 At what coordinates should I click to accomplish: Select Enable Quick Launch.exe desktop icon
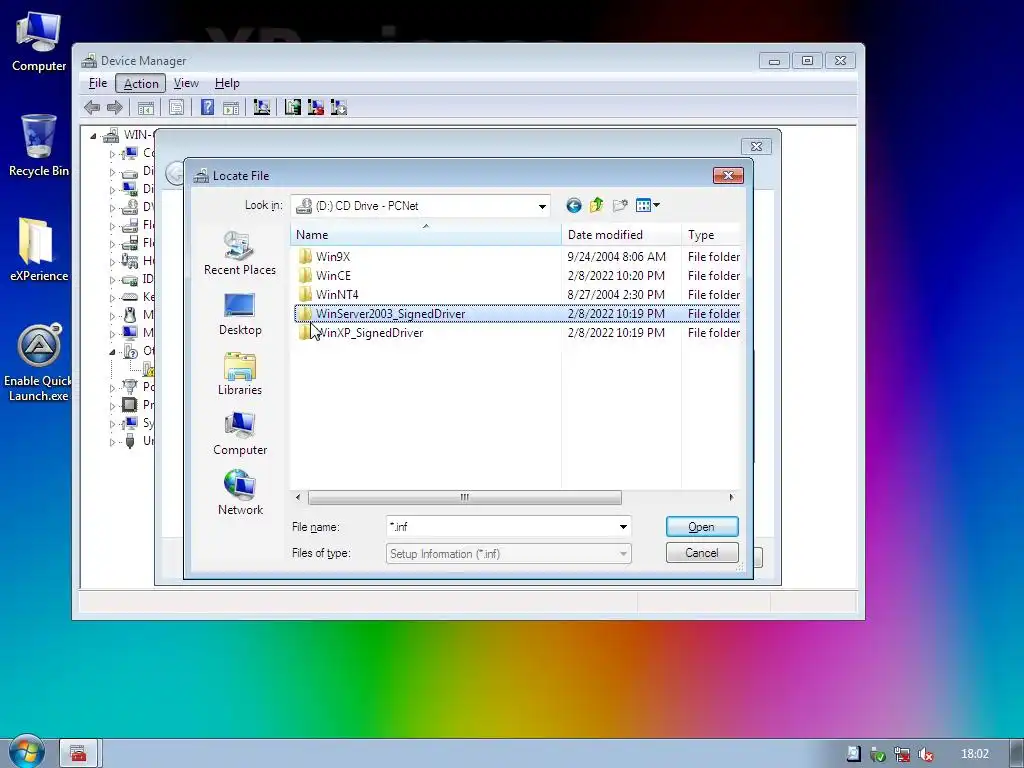tap(39, 363)
